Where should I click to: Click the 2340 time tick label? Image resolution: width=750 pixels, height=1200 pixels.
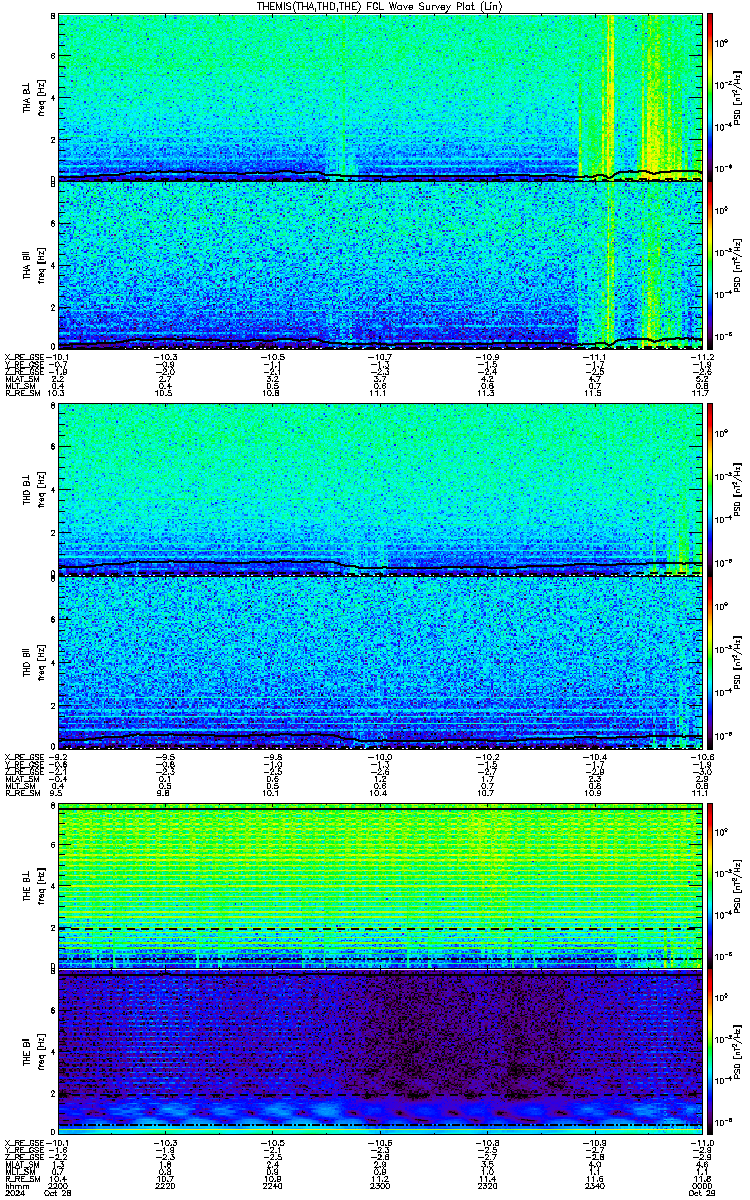click(594, 1187)
